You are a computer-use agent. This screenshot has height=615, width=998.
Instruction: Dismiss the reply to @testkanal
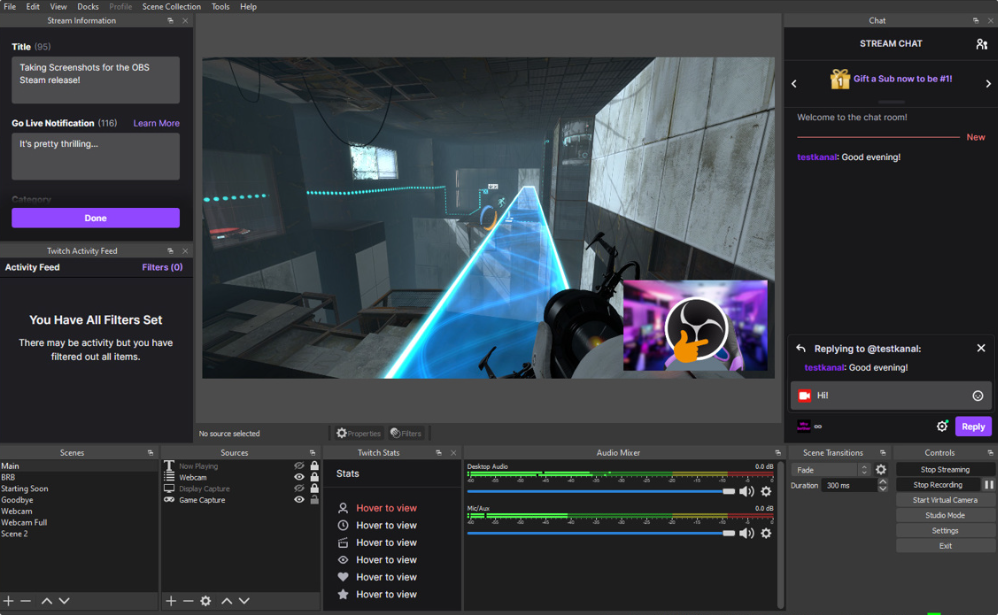tap(981, 348)
